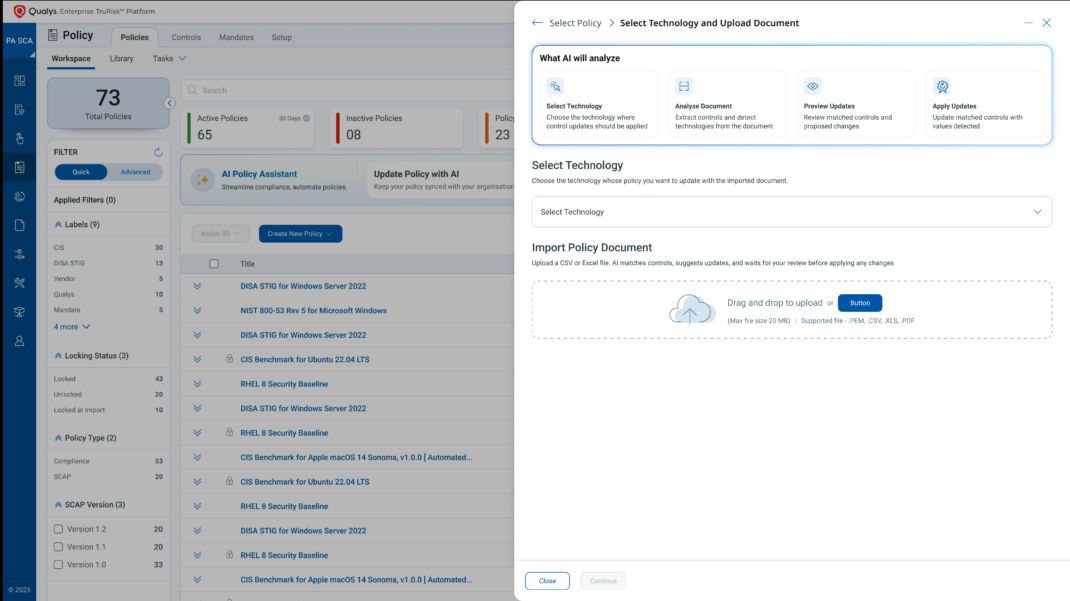Close the upload document panel

click(x=1046, y=23)
